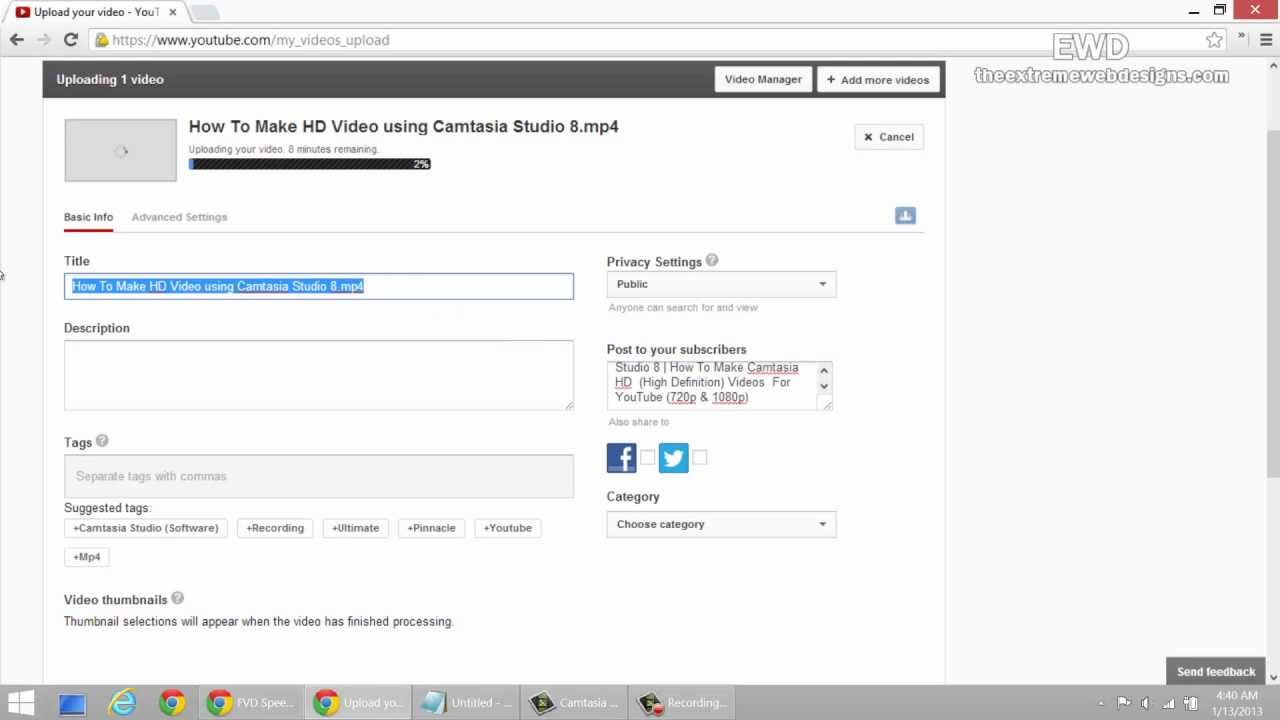Open the Privacy Settings Public dropdown

pos(721,284)
